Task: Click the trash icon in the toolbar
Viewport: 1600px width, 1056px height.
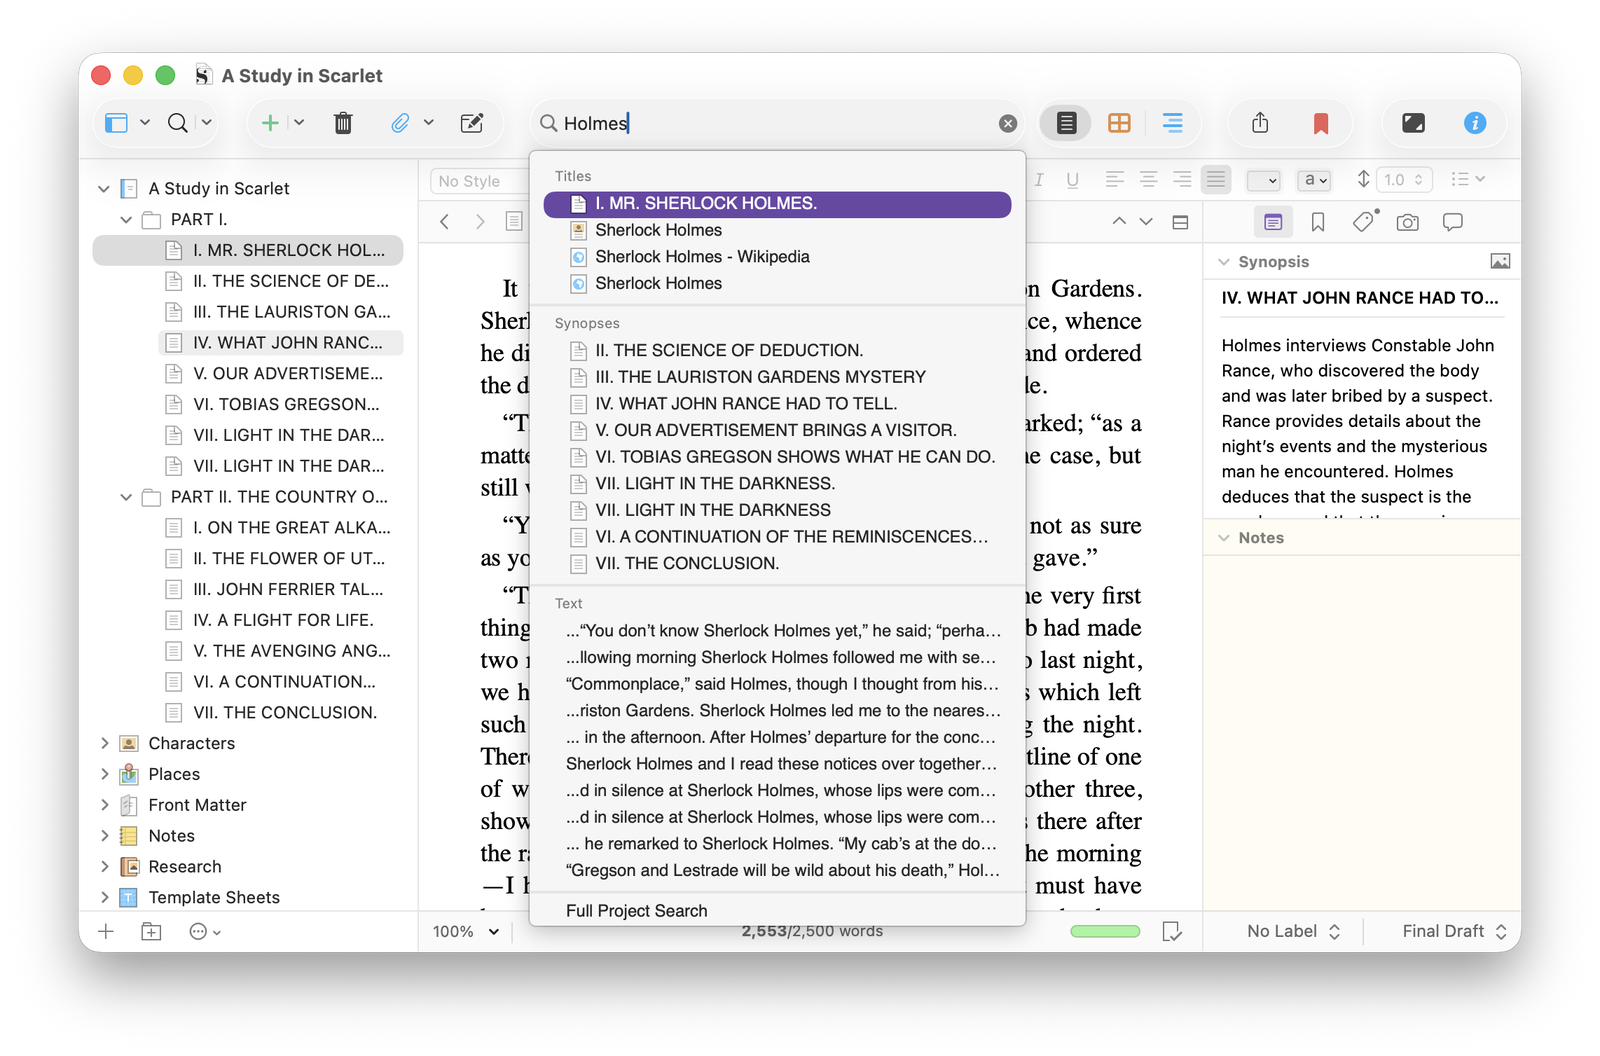Action: pos(343,123)
